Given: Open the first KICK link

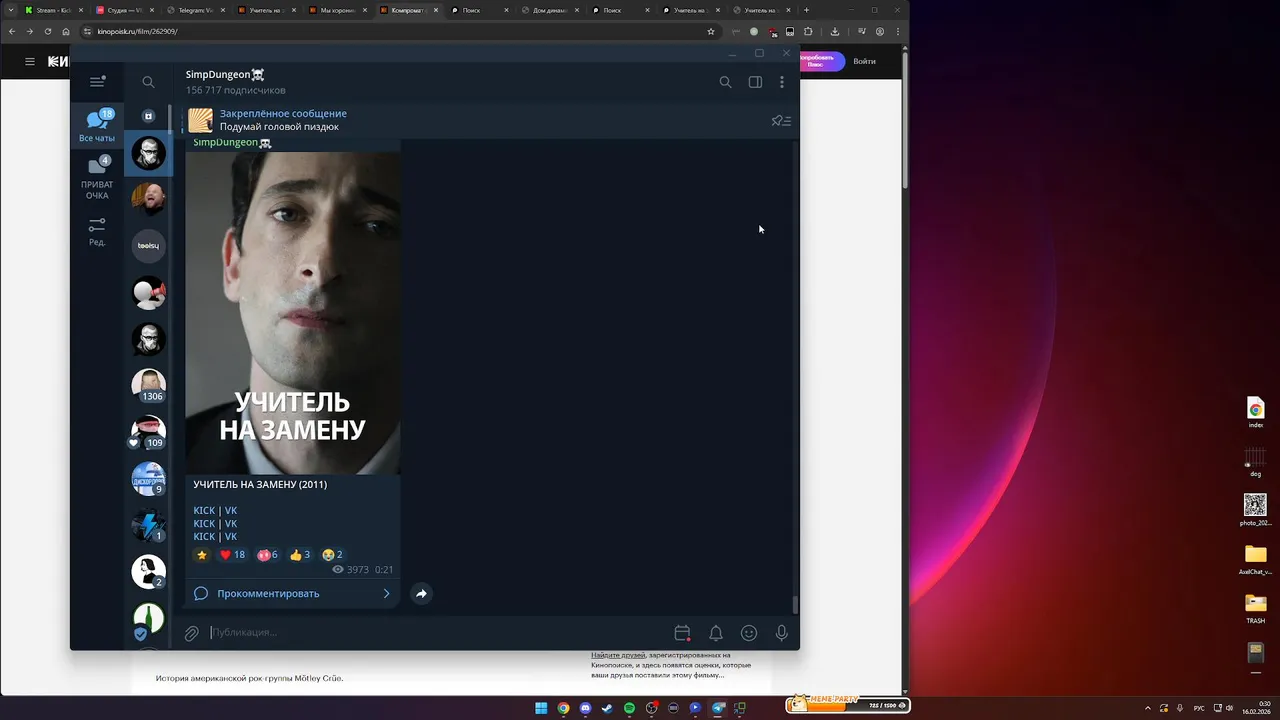Looking at the screenshot, I should [204, 510].
